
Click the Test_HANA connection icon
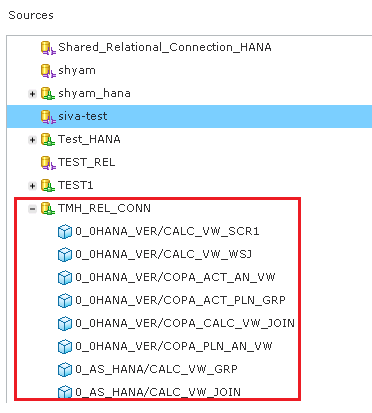(x=48, y=139)
